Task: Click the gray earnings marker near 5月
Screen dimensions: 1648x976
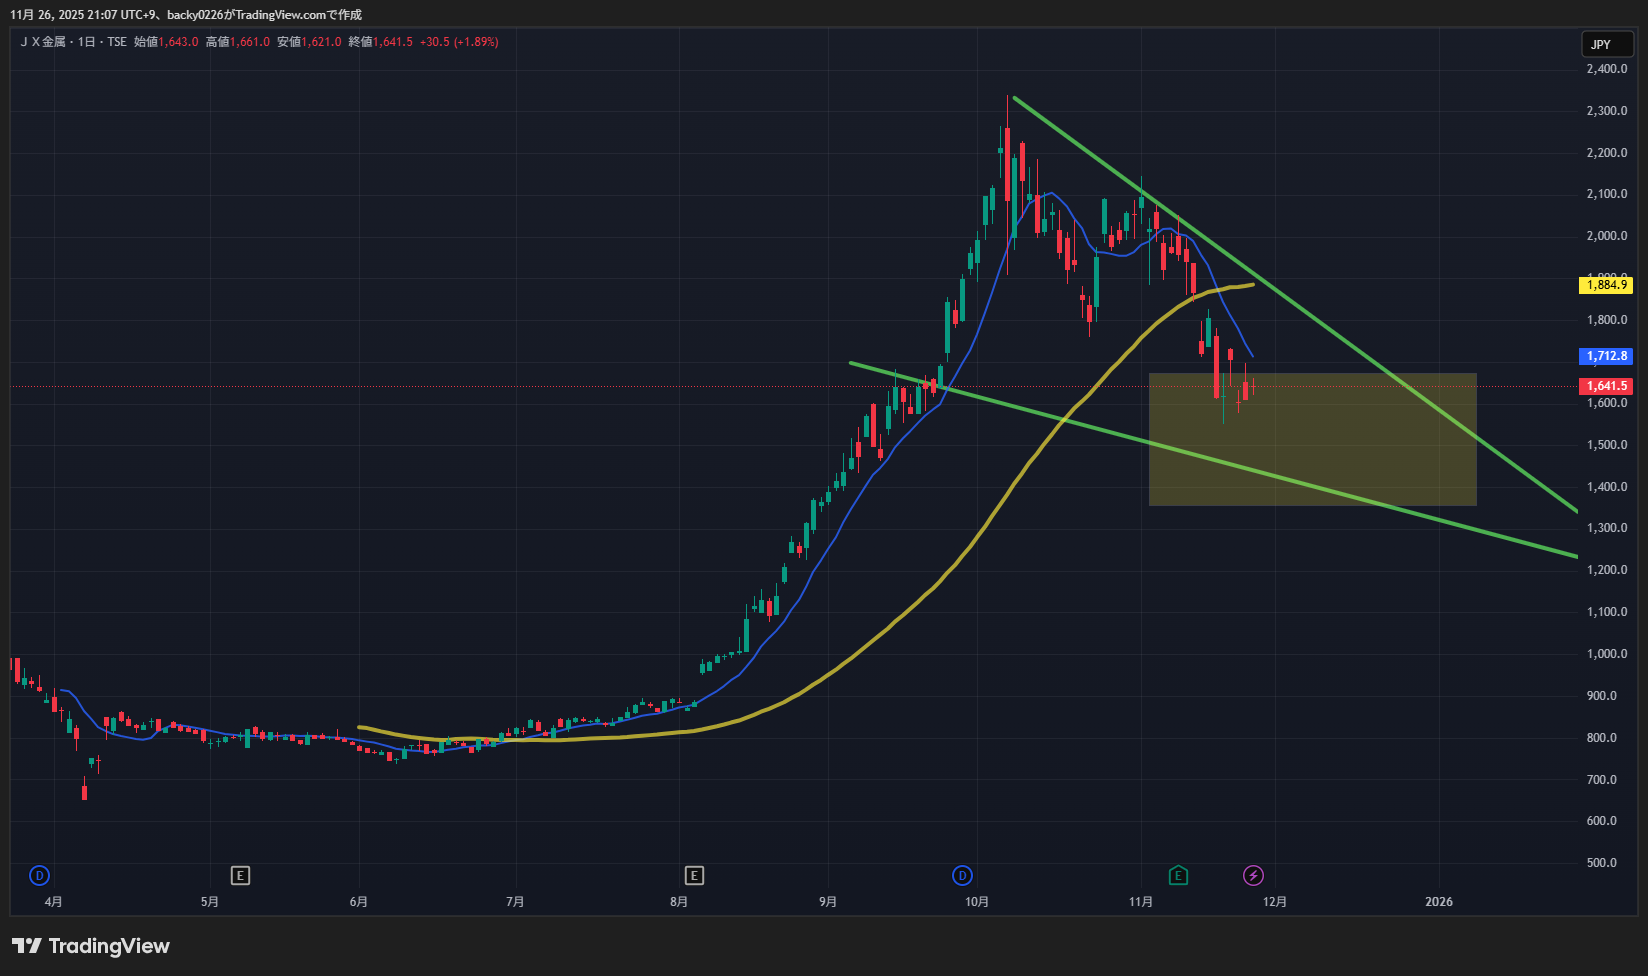Action: pyautogui.click(x=240, y=876)
